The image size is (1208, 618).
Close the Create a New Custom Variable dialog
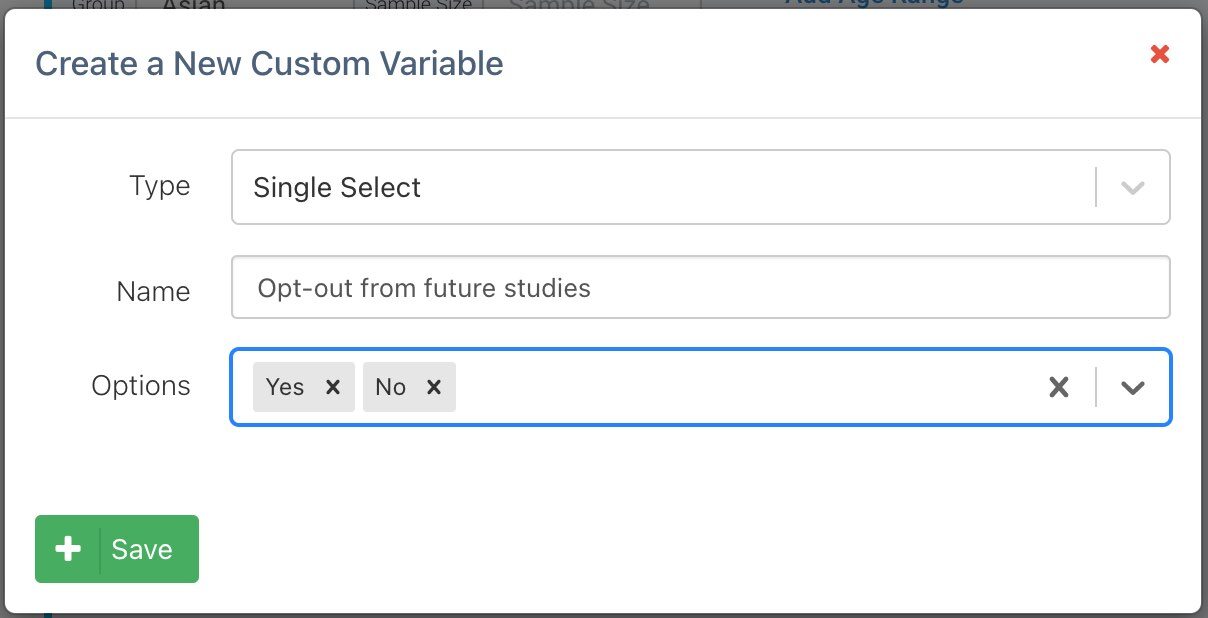[1159, 54]
